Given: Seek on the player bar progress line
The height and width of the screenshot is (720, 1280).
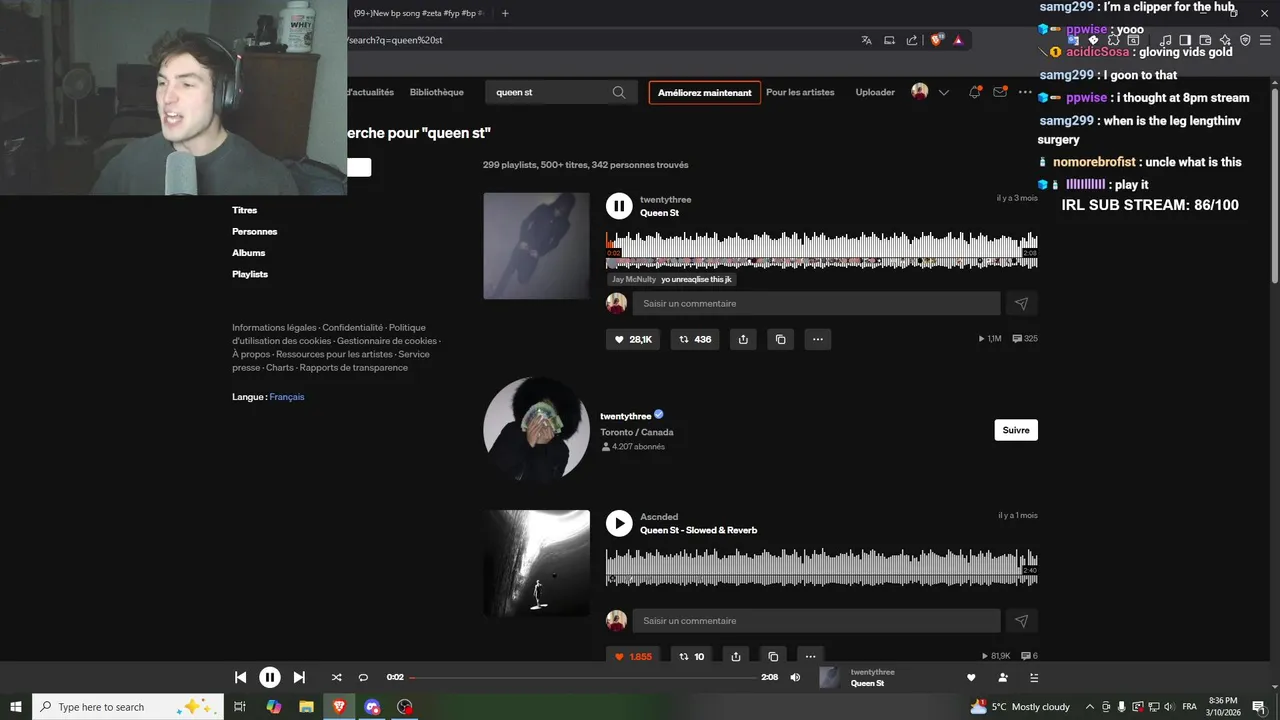Looking at the screenshot, I should point(583,677).
